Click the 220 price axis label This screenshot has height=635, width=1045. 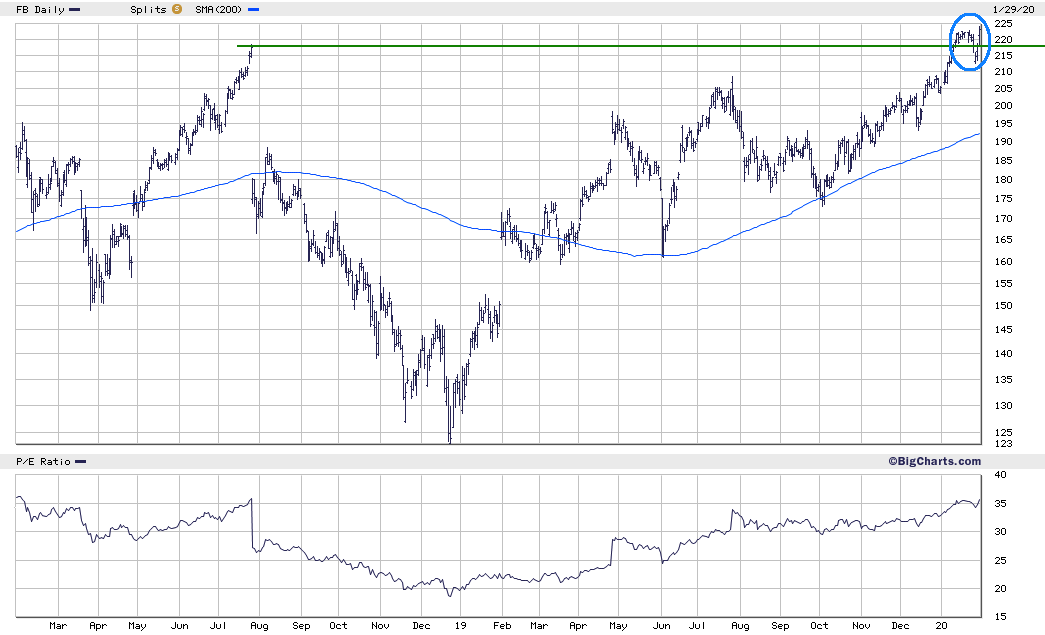pyautogui.click(x=1003, y=40)
